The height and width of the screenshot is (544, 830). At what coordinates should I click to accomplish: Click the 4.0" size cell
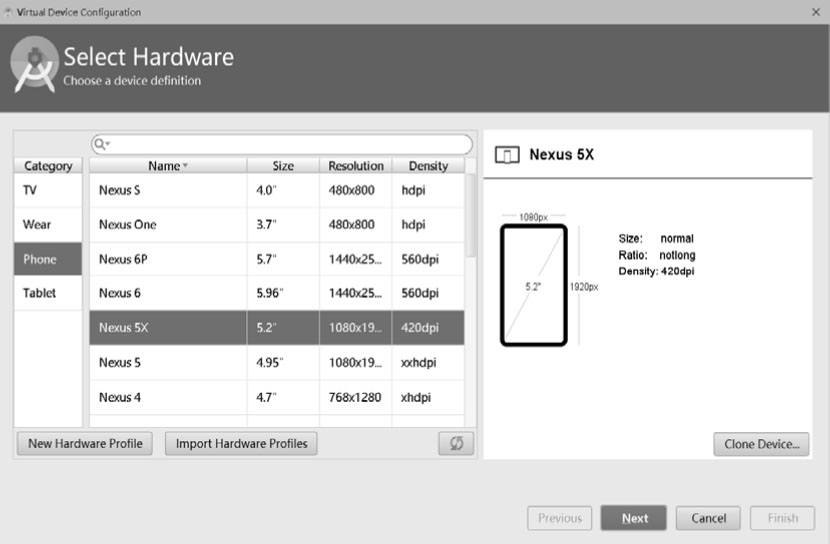pyautogui.click(x=283, y=190)
